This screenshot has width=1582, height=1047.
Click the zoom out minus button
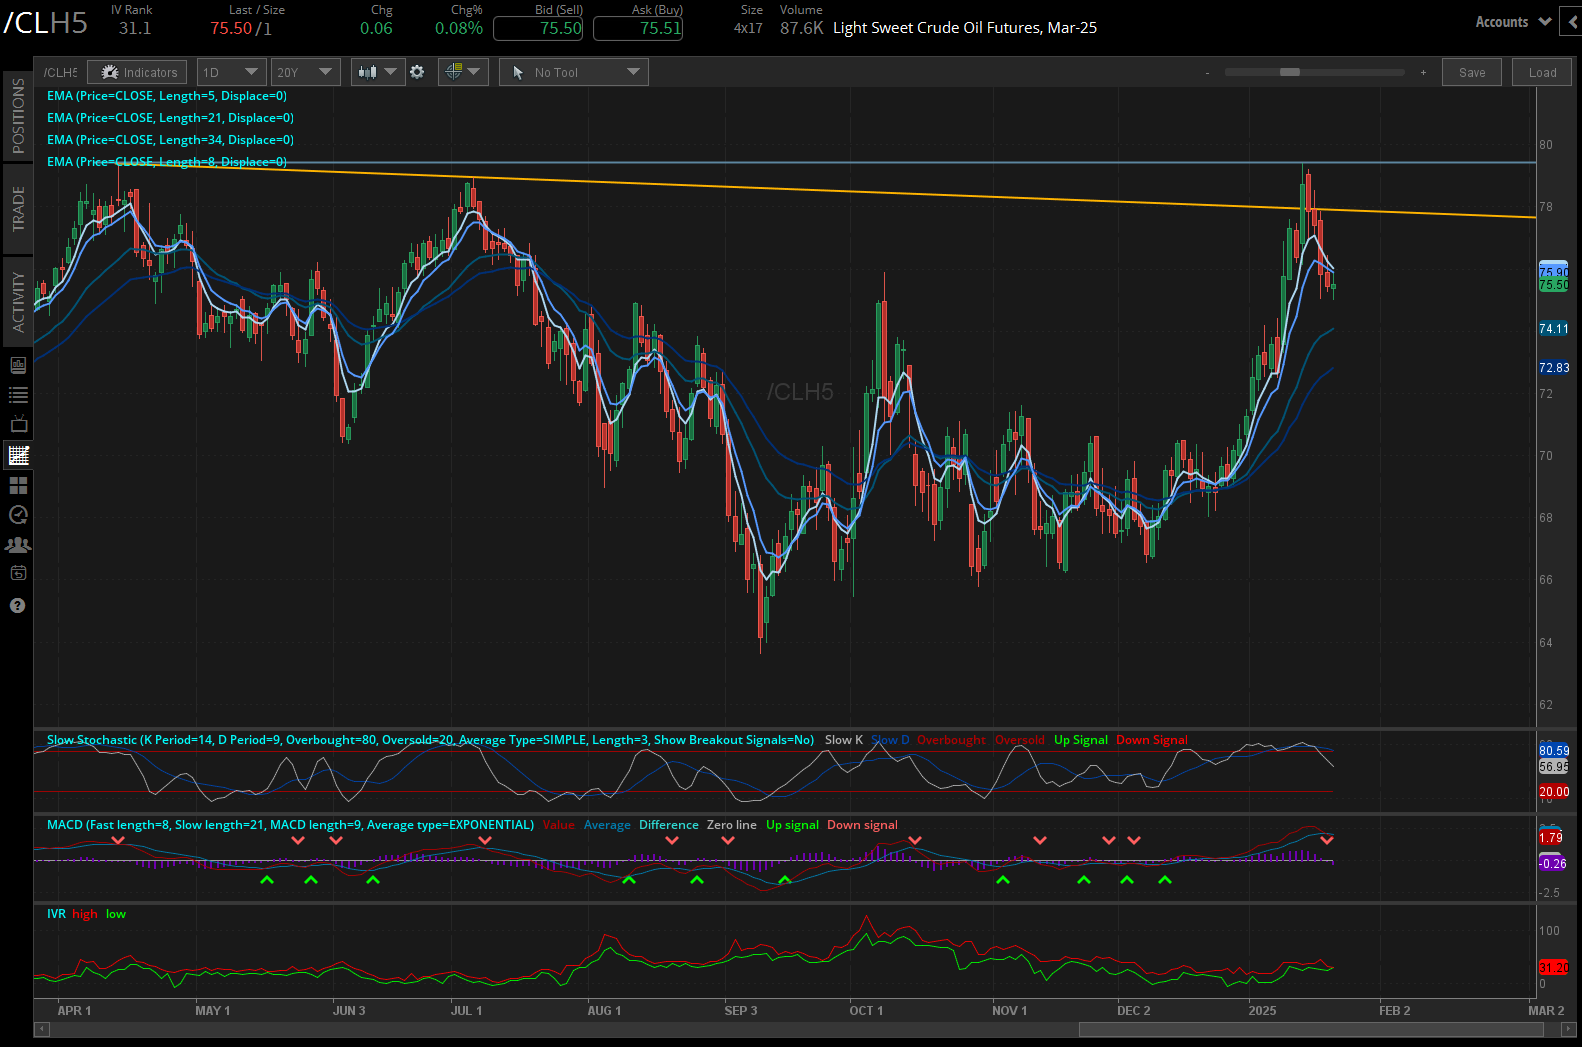tap(1207, 73)
